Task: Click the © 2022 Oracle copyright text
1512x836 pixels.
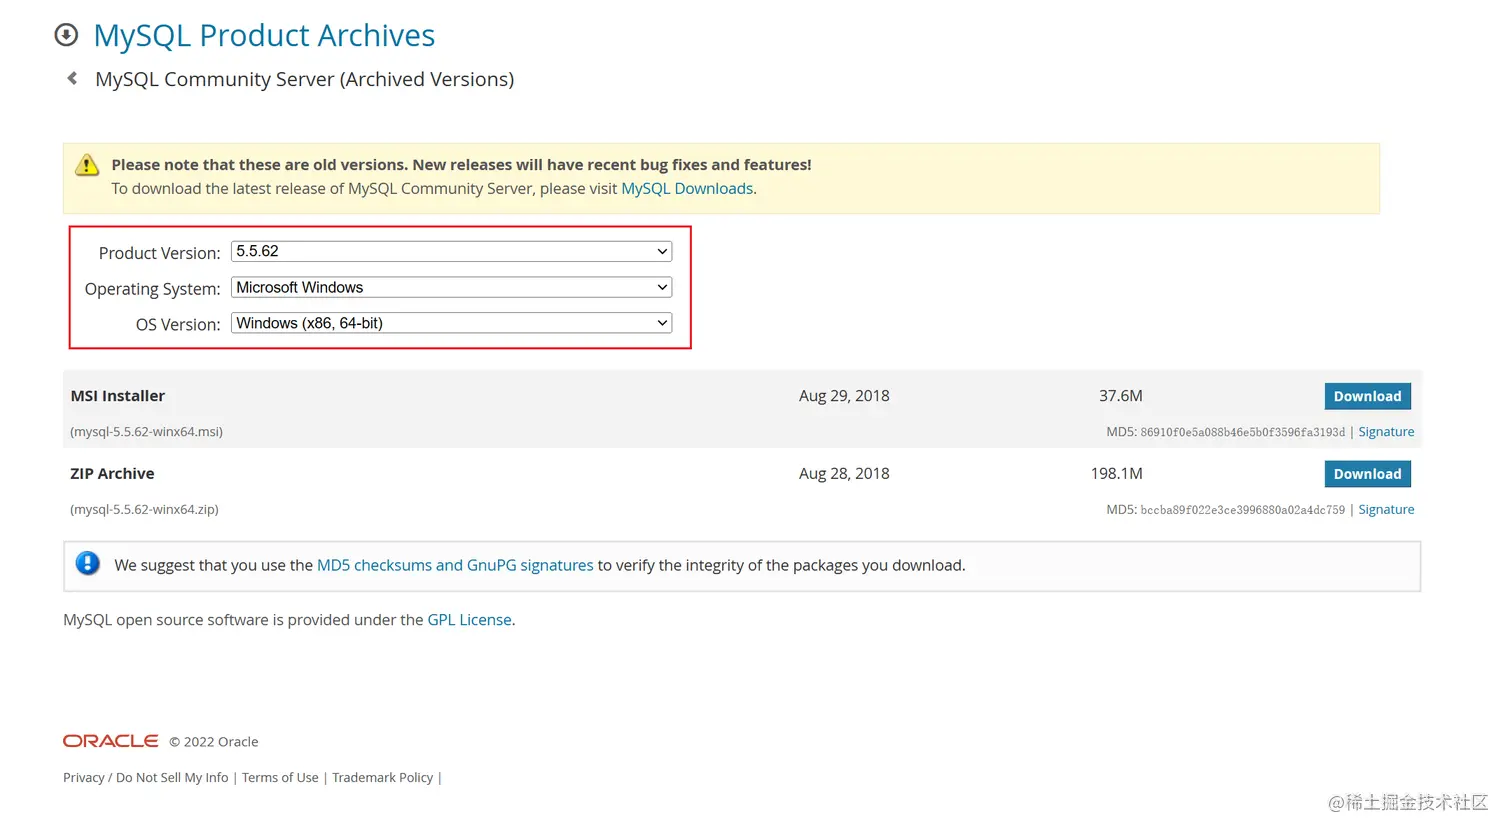Action: click(214, 742)
